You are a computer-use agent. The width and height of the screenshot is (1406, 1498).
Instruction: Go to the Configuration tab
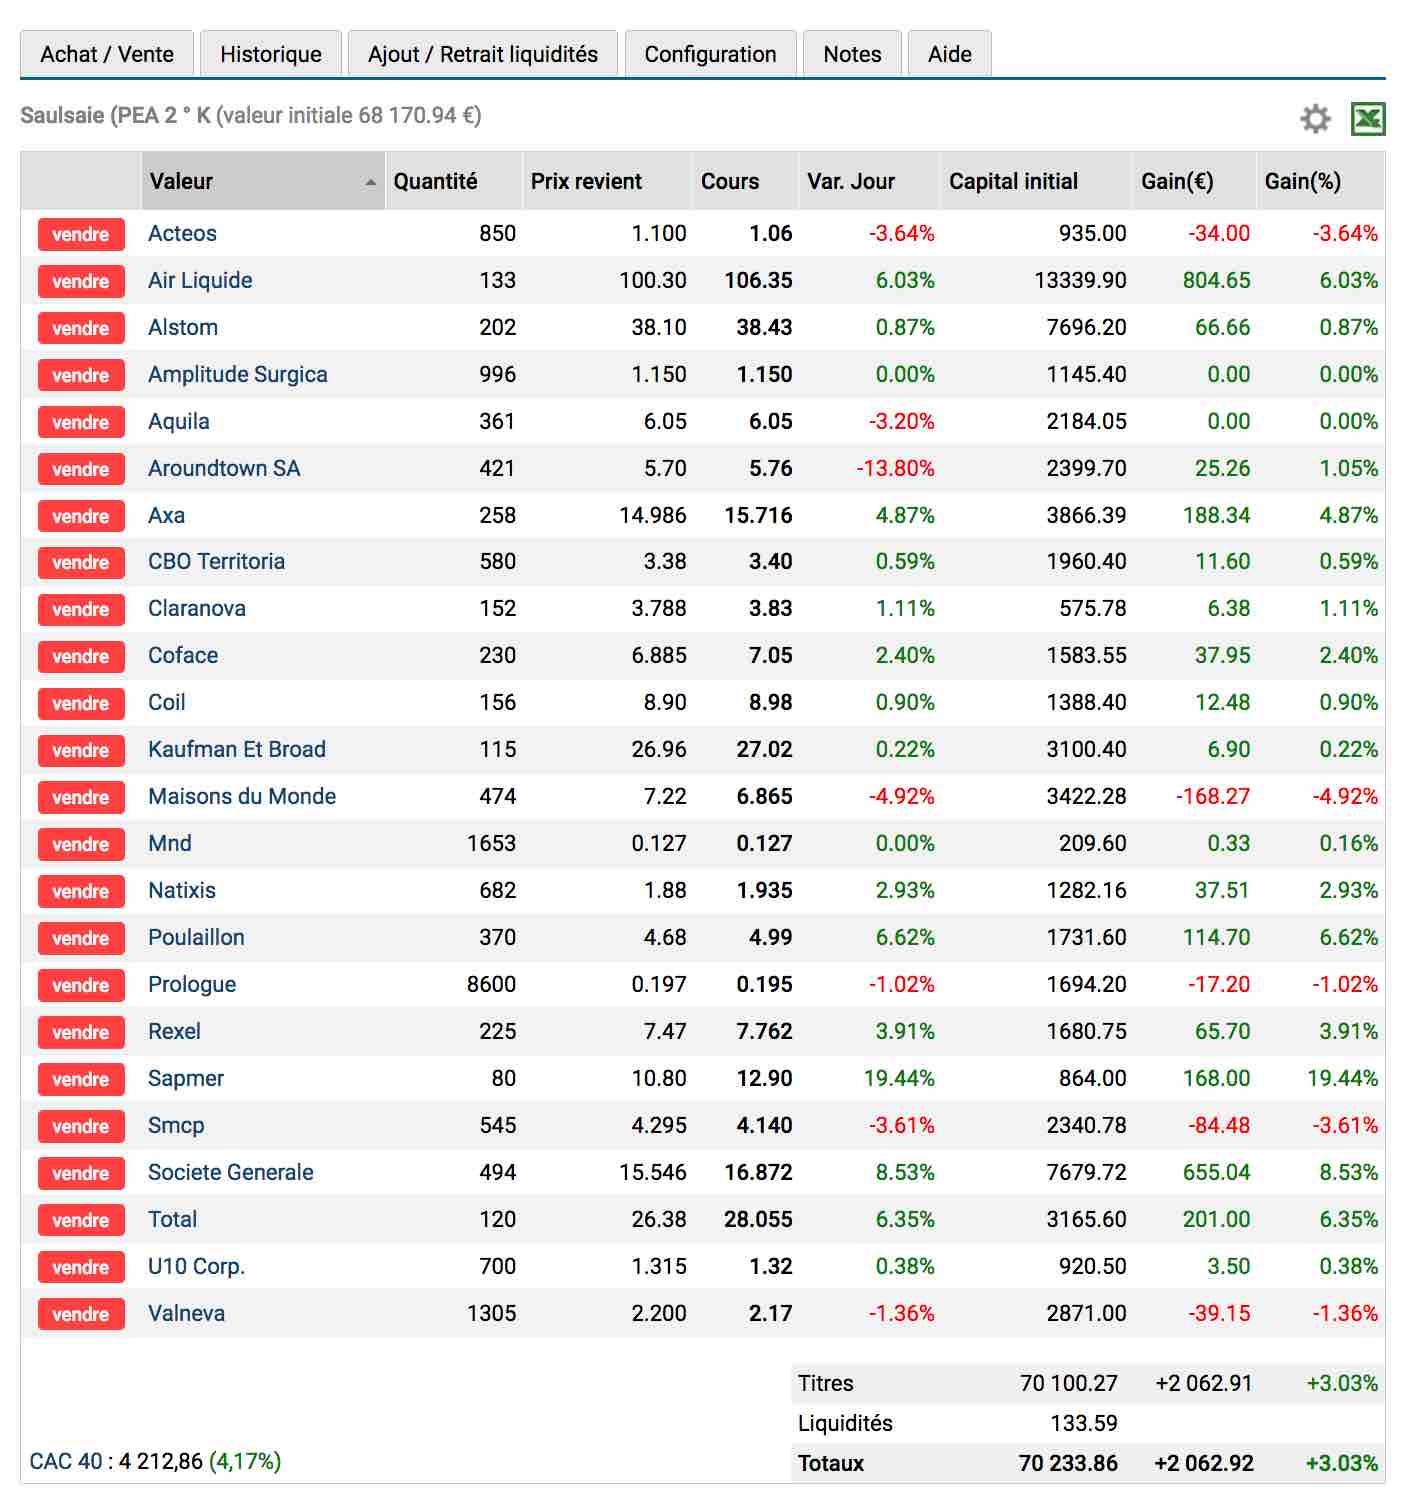(x=711, y=54)
